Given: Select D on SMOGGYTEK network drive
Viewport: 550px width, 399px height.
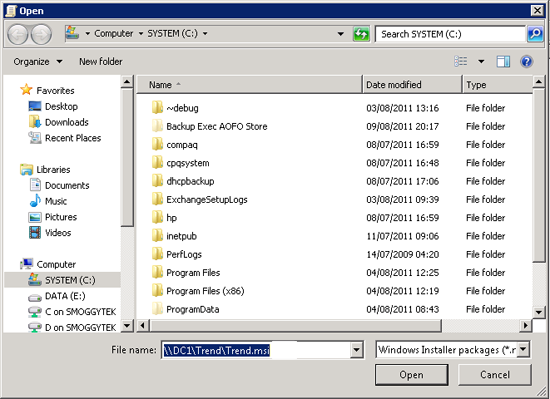Looking at the screenshot, I should click(81, 327).
